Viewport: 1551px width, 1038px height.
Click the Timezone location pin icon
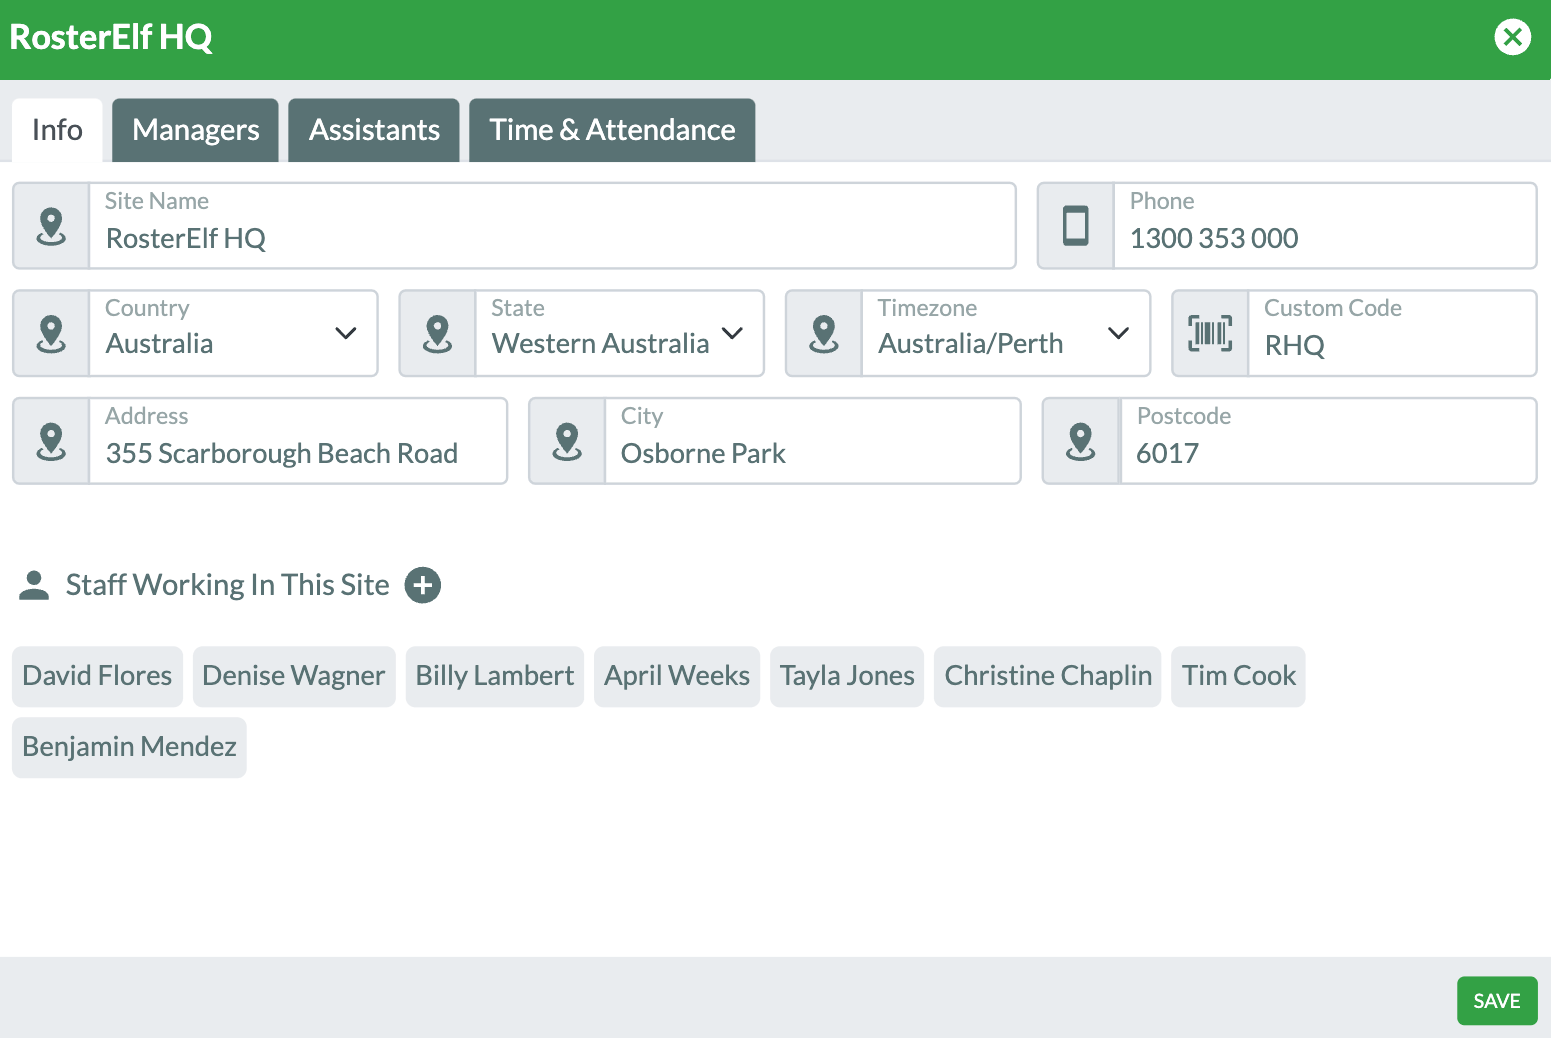pyautogui.click(x=824, y=334)
